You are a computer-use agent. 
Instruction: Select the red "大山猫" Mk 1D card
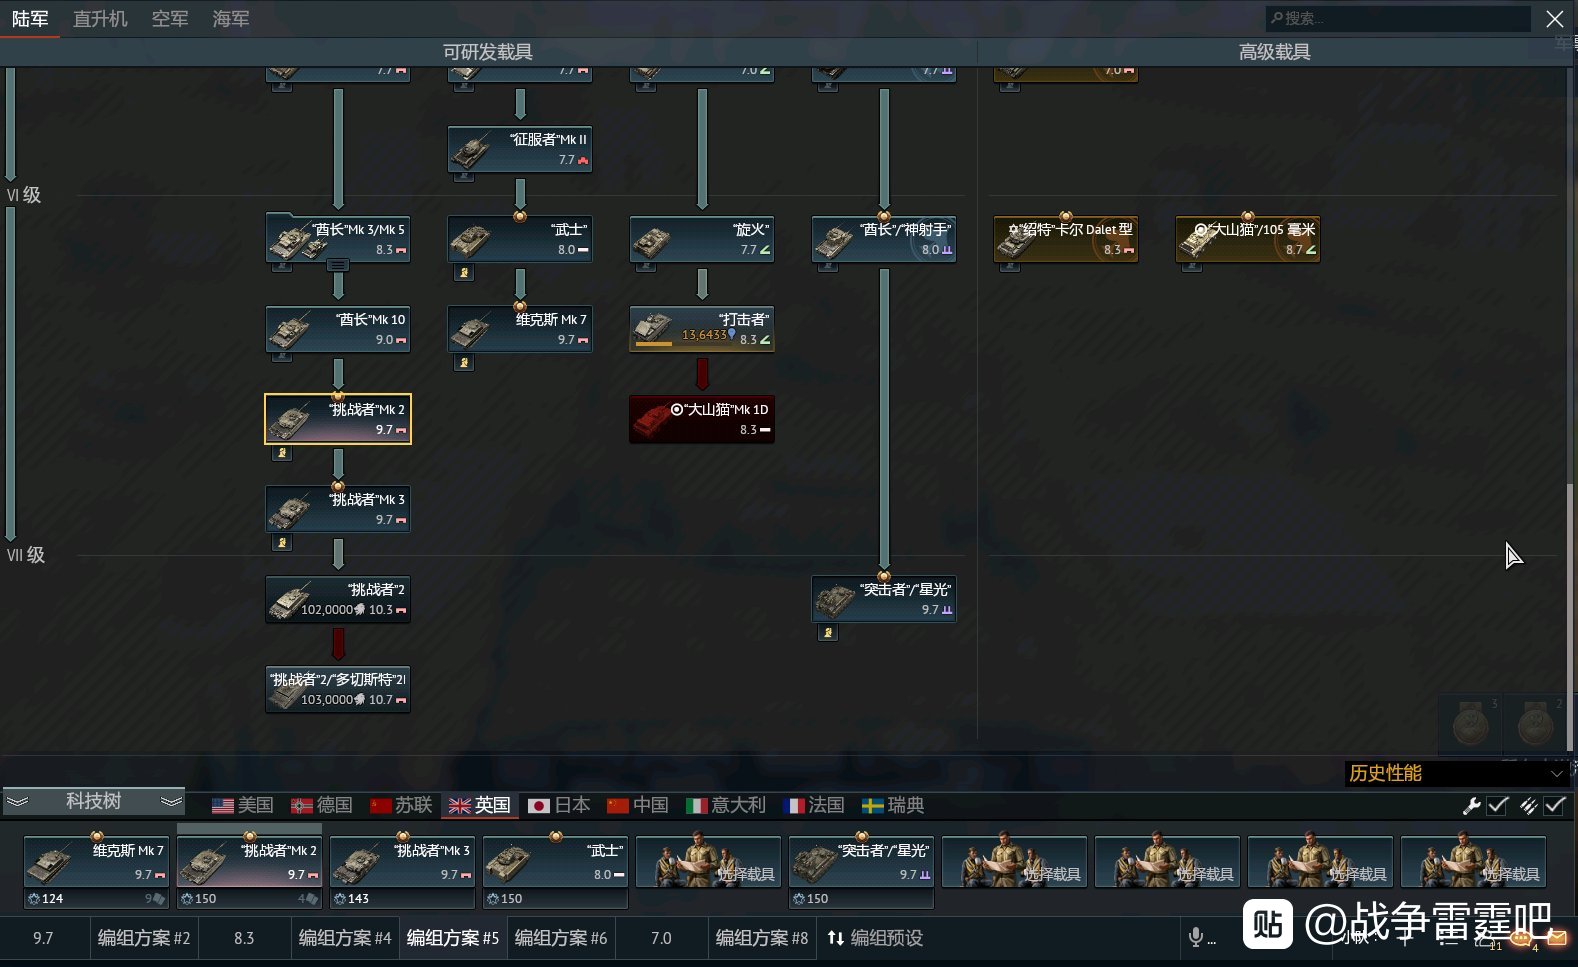point(702,419)
